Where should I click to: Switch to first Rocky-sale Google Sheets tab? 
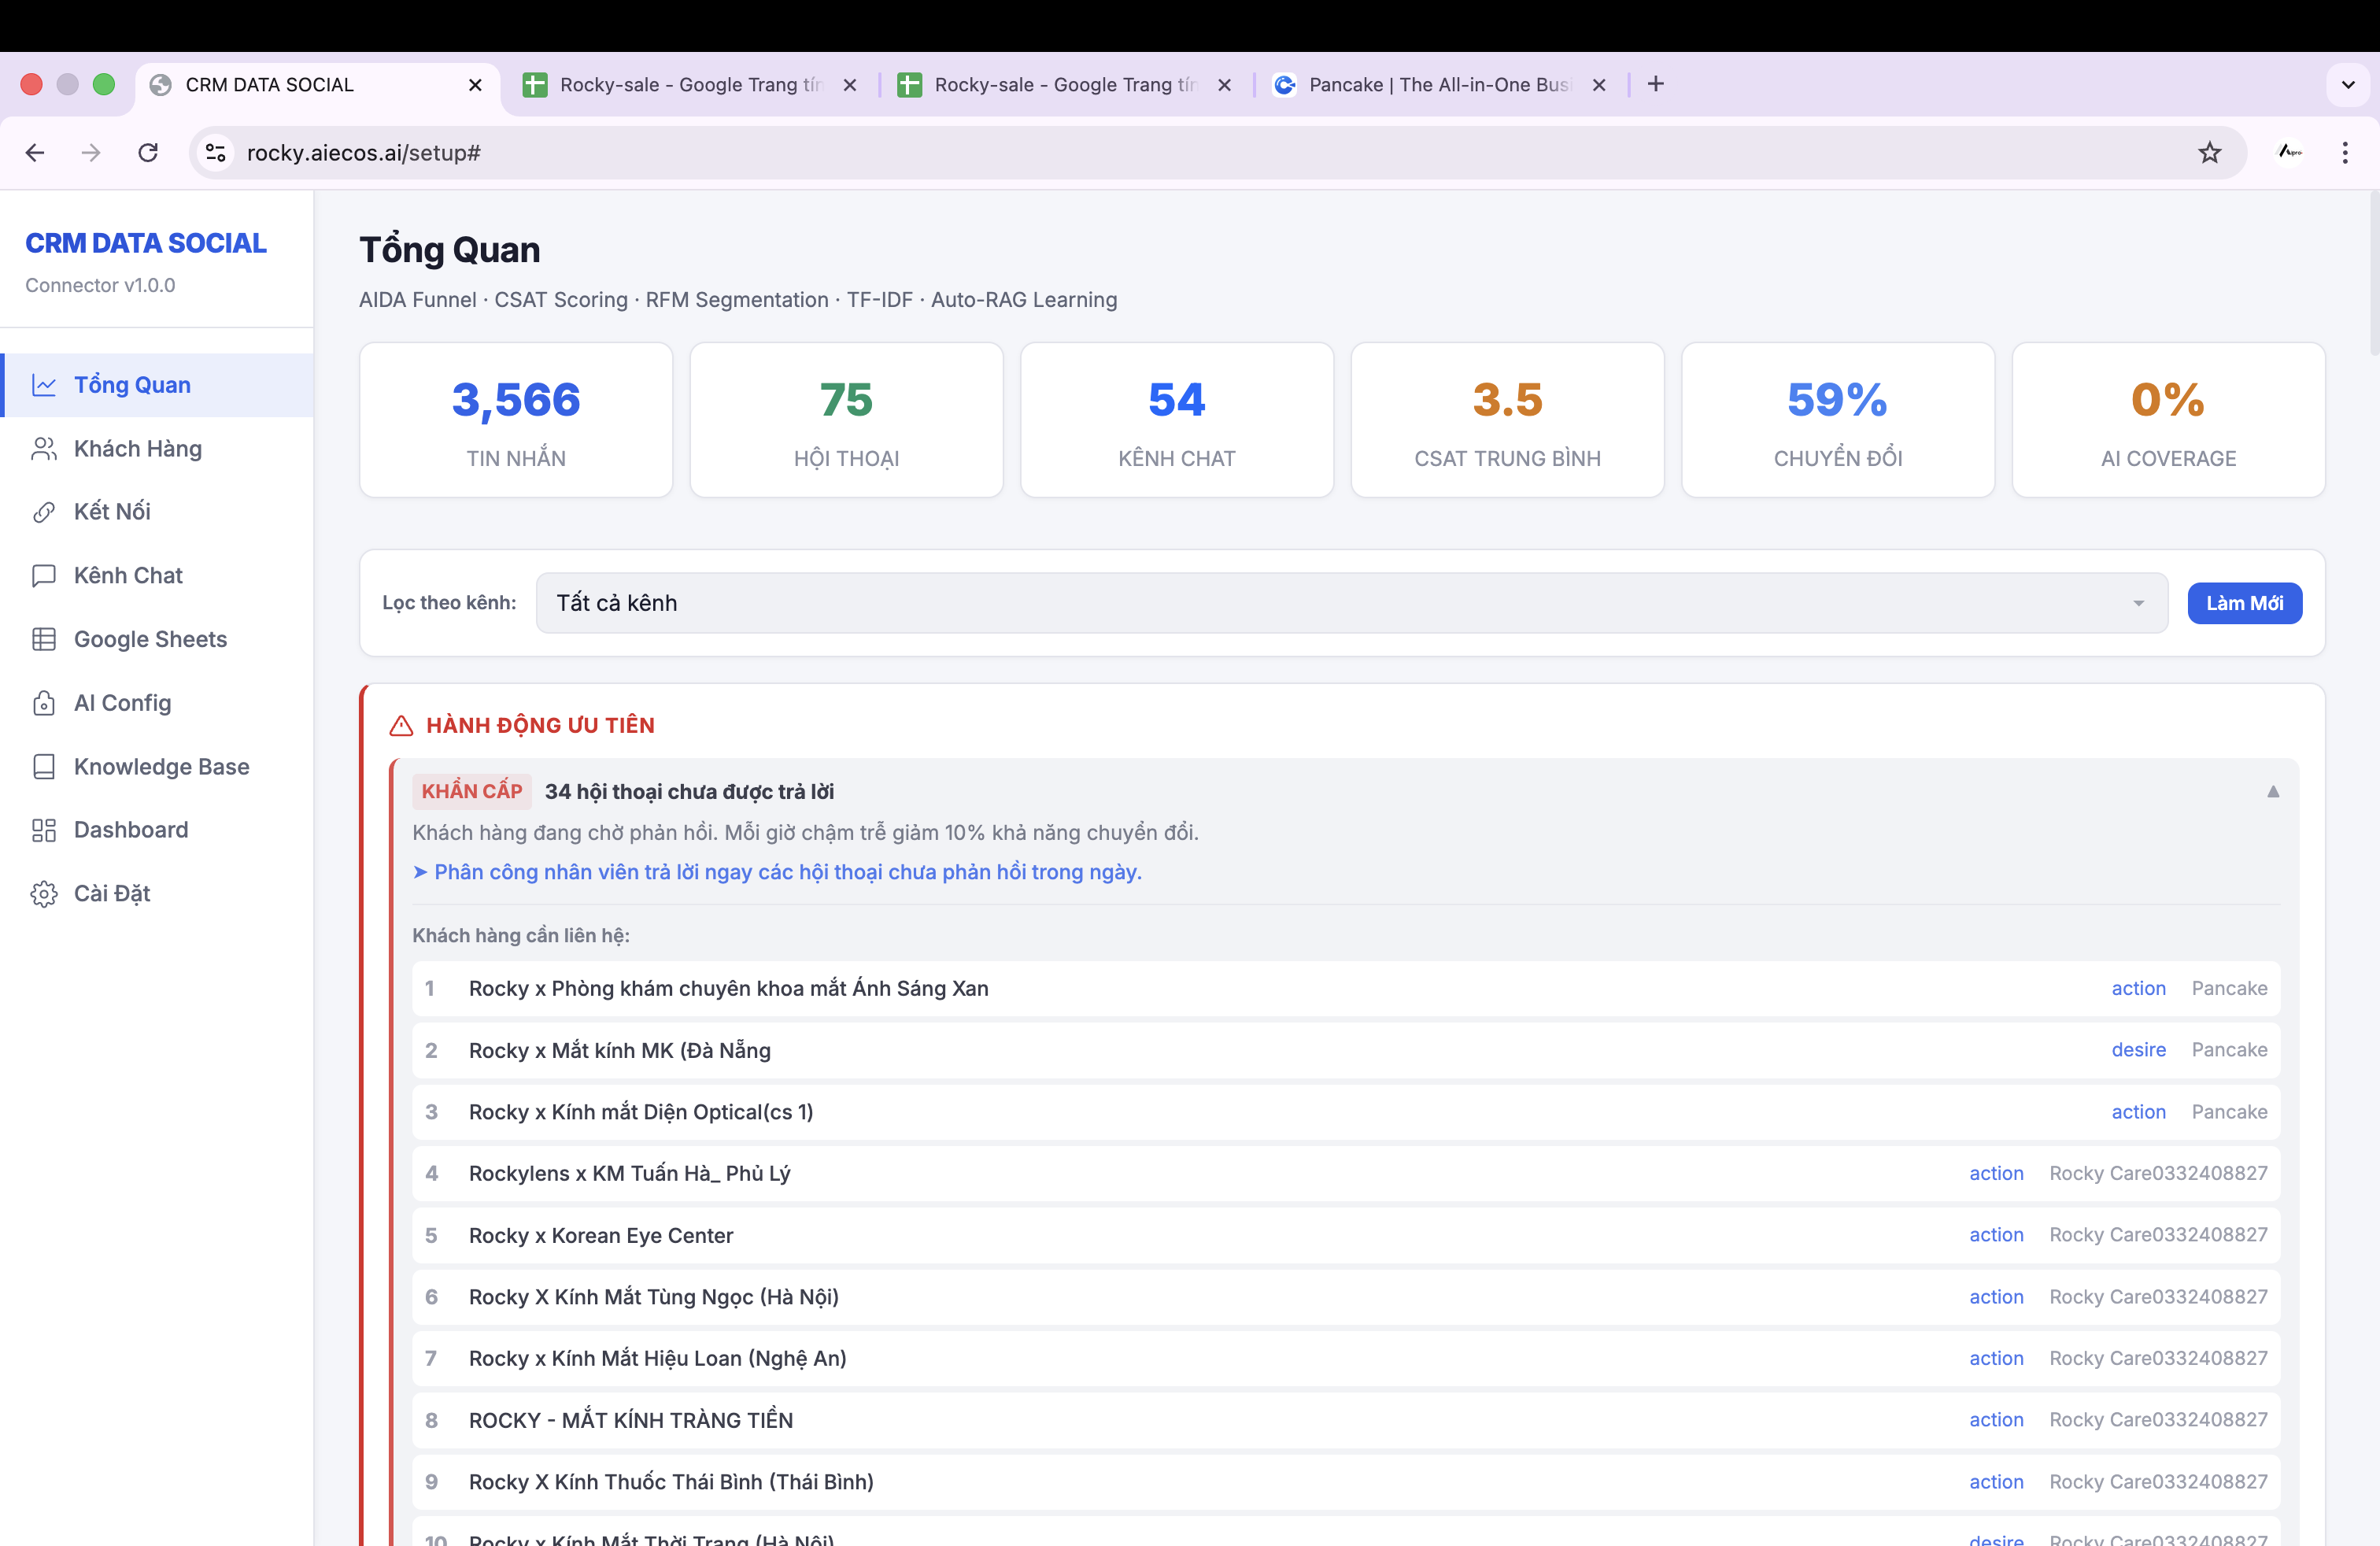690,84
